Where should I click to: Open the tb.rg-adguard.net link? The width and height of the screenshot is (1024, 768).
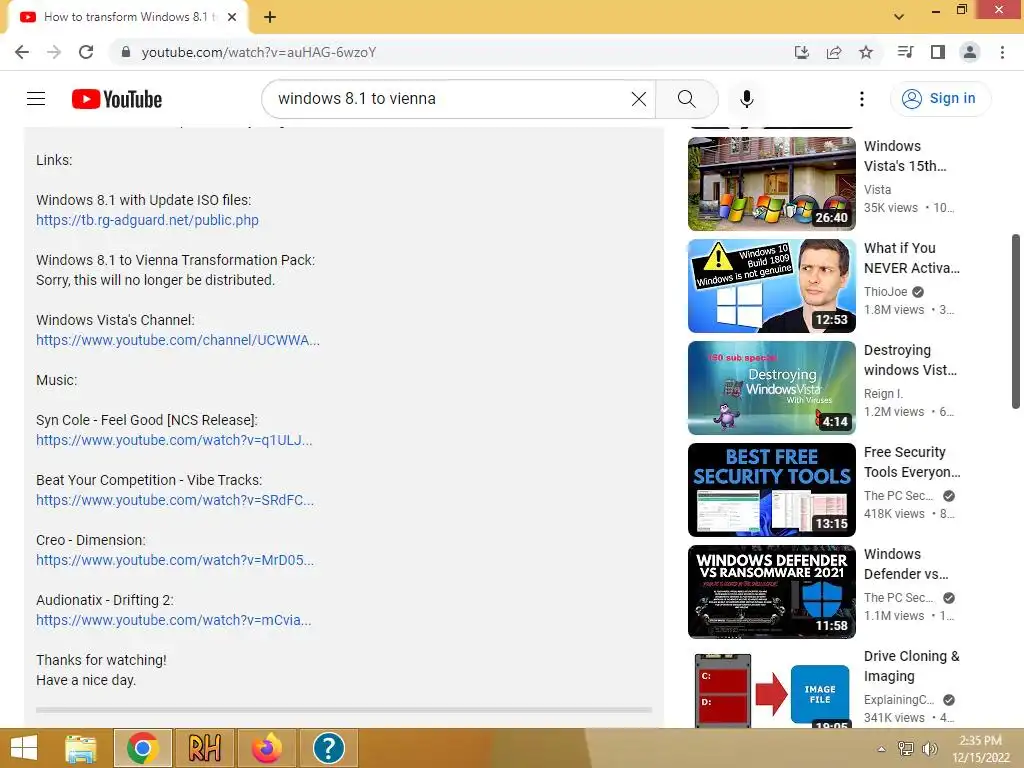coord(147,220)
